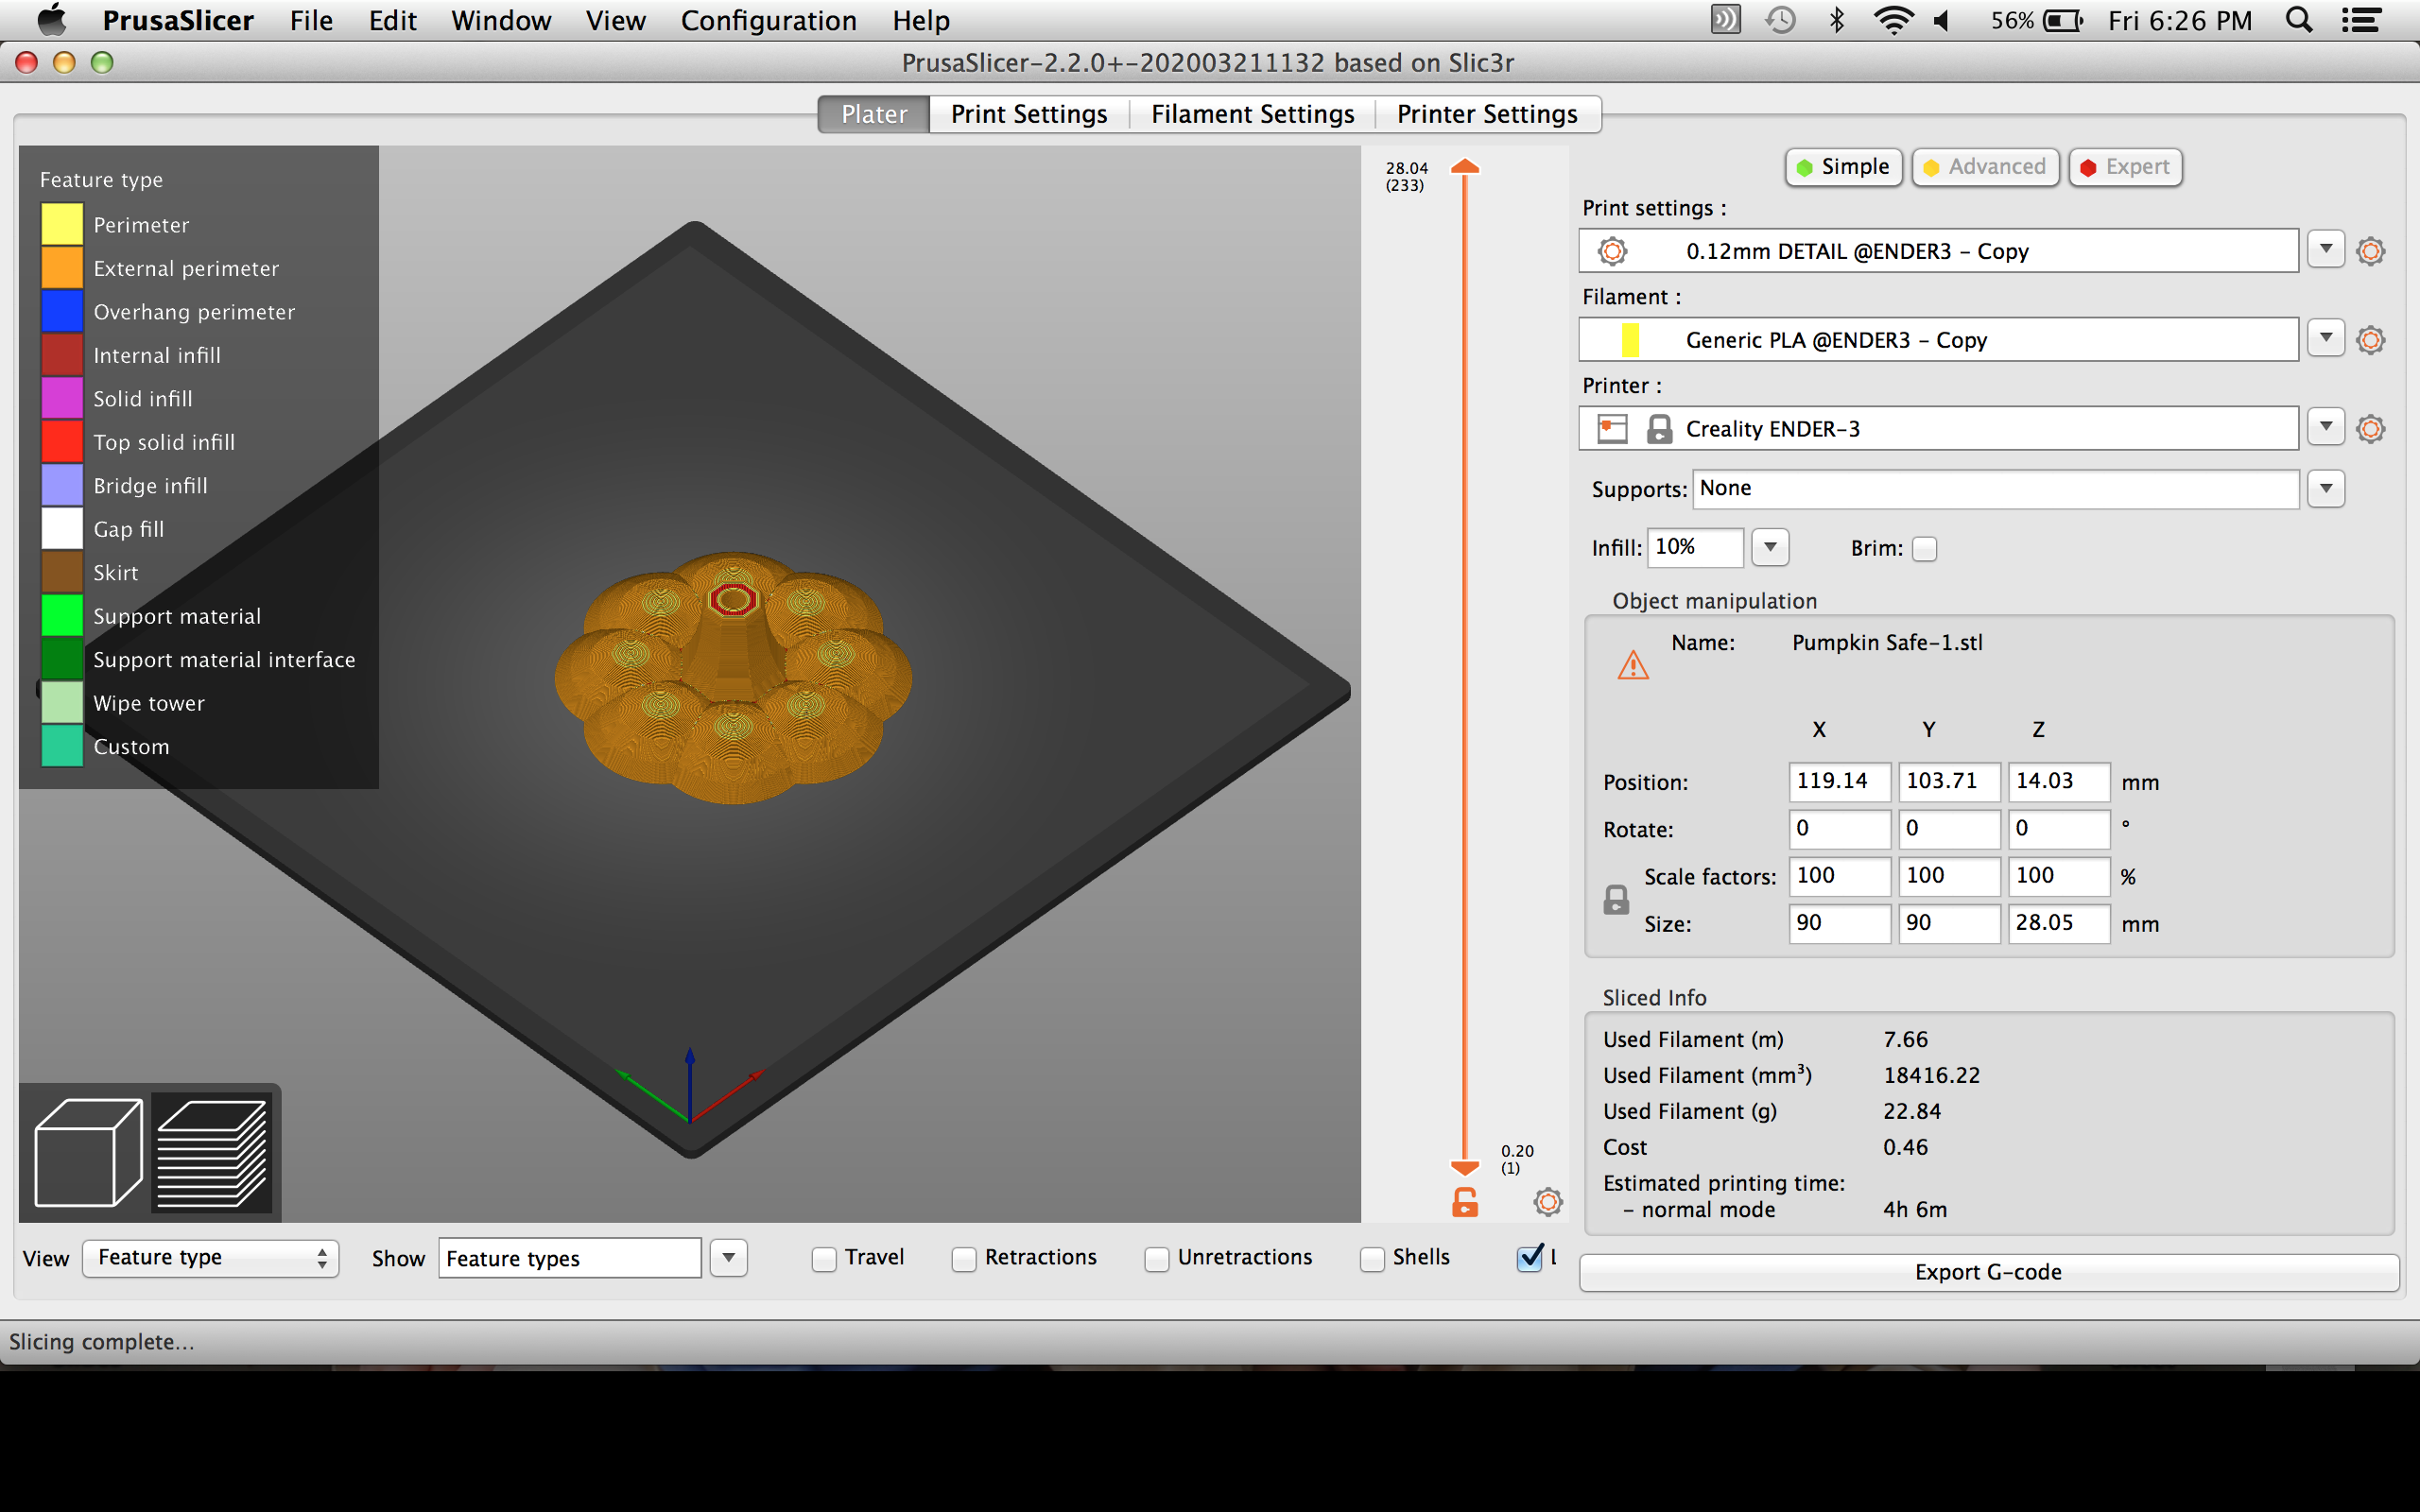2420x1512 pixels.
Task: Switch to Print Settings tab
Action: pos(1029,114)
